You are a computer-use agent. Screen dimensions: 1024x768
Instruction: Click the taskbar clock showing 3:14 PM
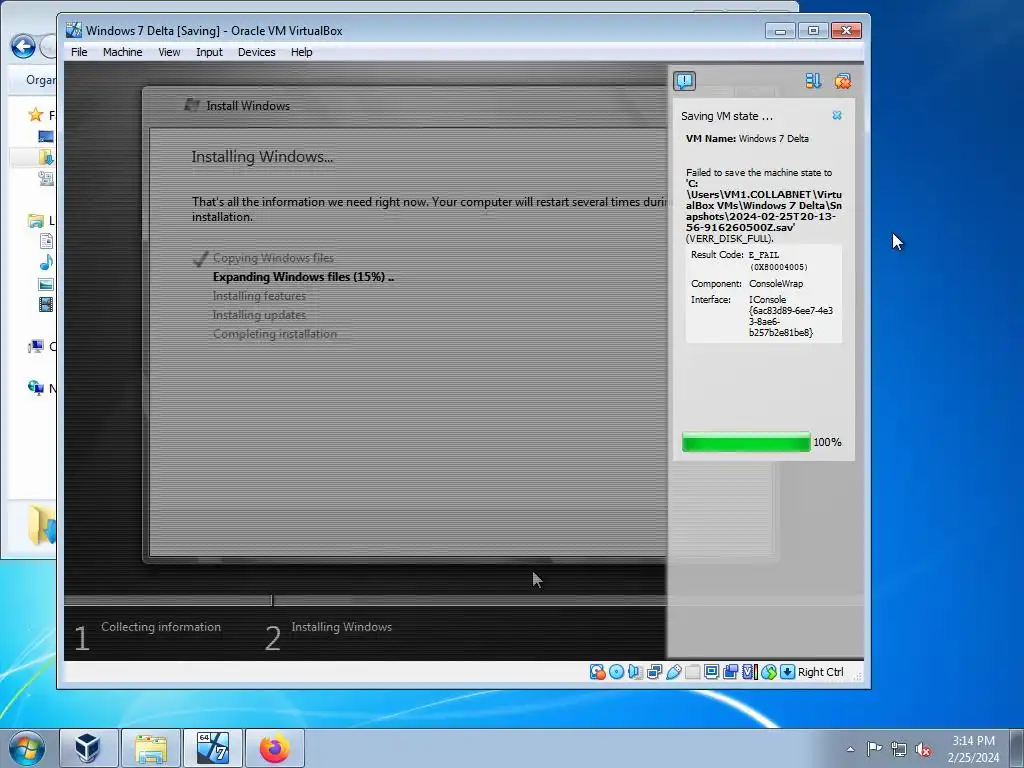pos(973,749)
